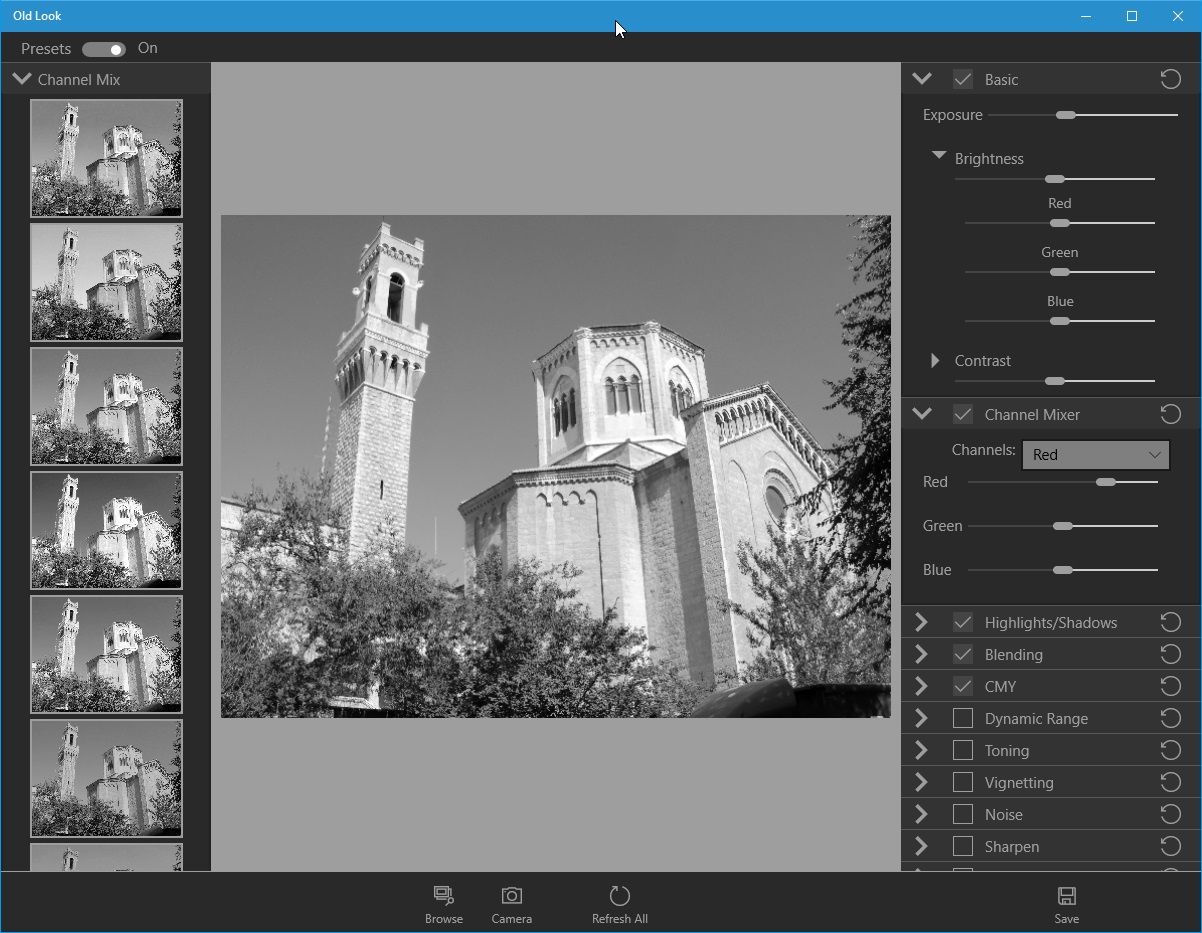Click the Browse icon in bottom bar
Viewport: 1202px width, 933px height.
tap(443, 896)
